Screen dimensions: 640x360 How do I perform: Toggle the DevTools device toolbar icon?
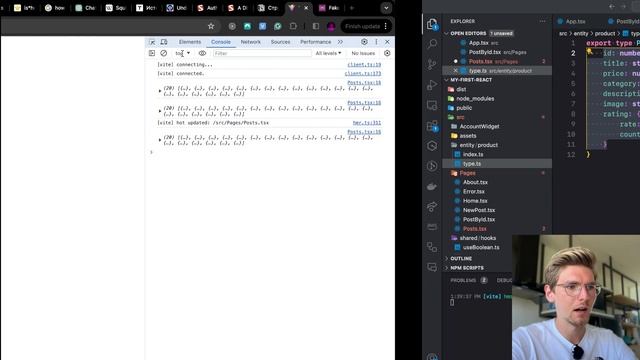164,42
